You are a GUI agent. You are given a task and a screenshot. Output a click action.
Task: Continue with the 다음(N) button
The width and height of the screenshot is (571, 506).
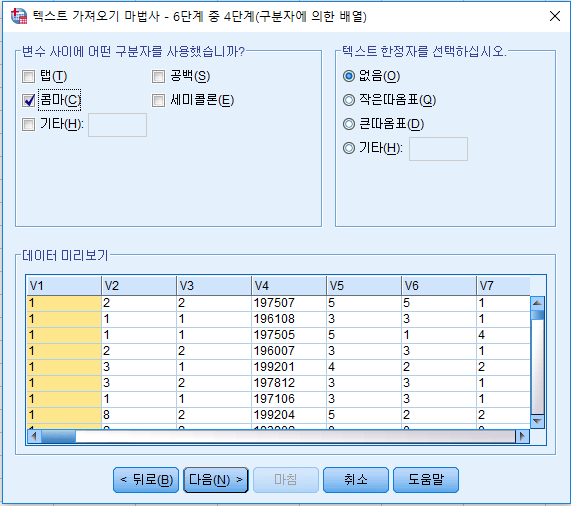216,480
